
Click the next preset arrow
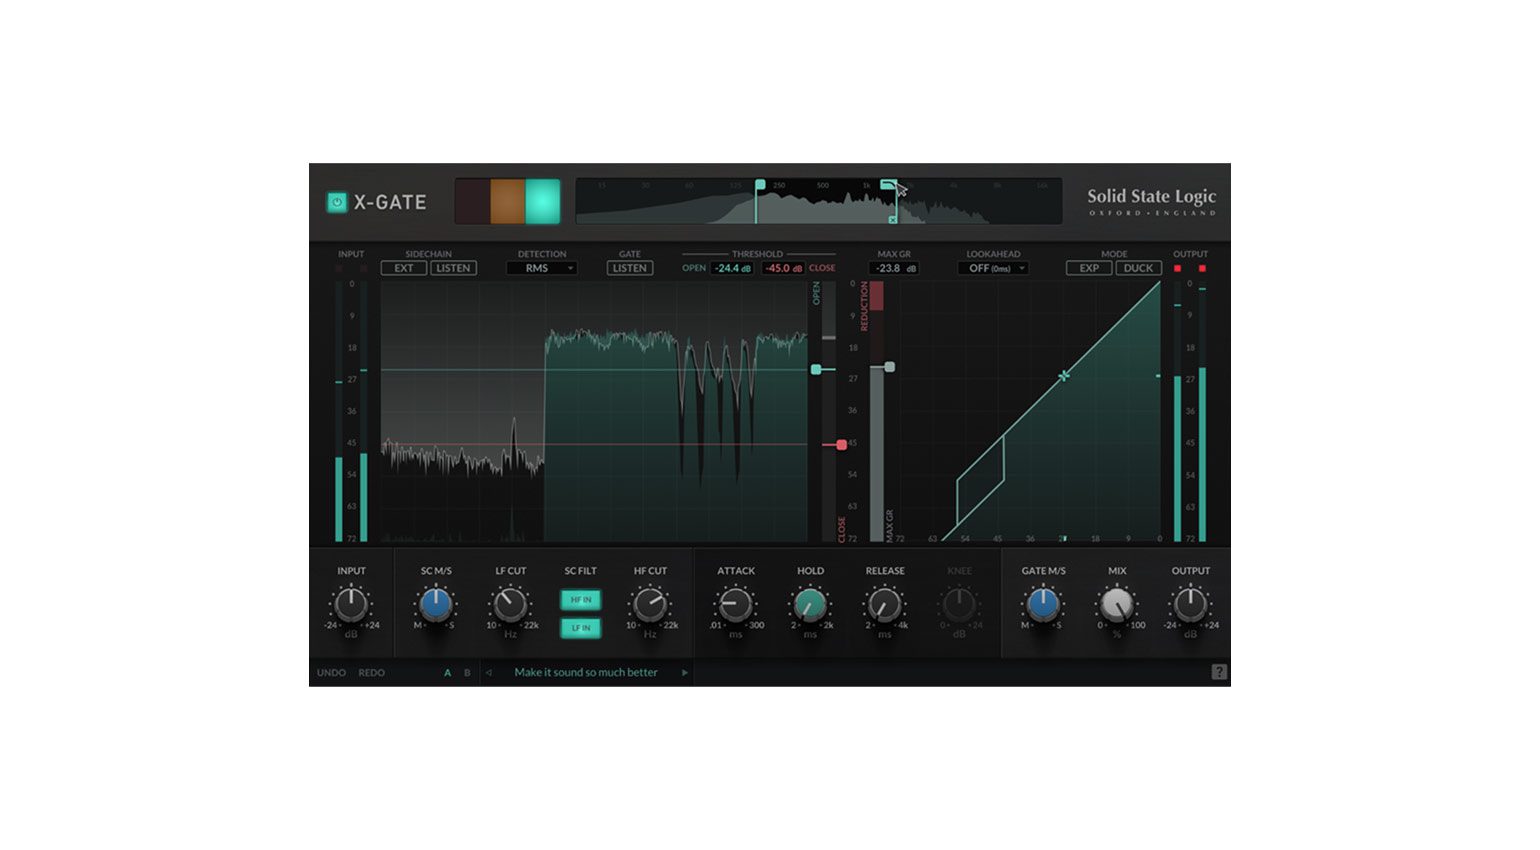[x=685, y=672]
